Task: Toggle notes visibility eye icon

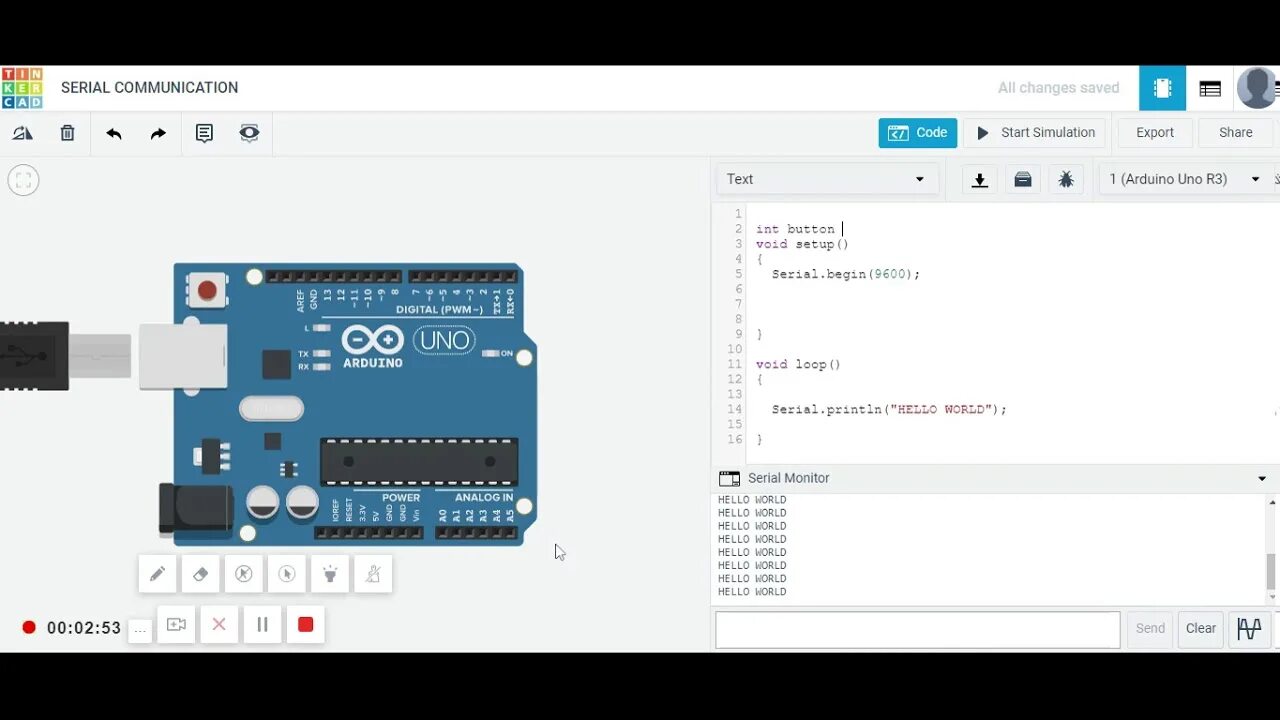Action: click(x=249, y=133)
